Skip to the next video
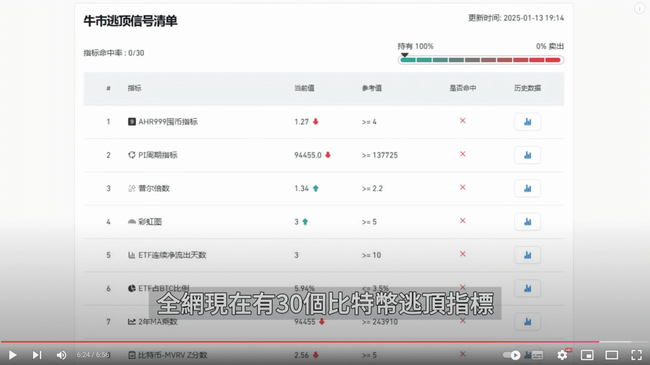 37,355
